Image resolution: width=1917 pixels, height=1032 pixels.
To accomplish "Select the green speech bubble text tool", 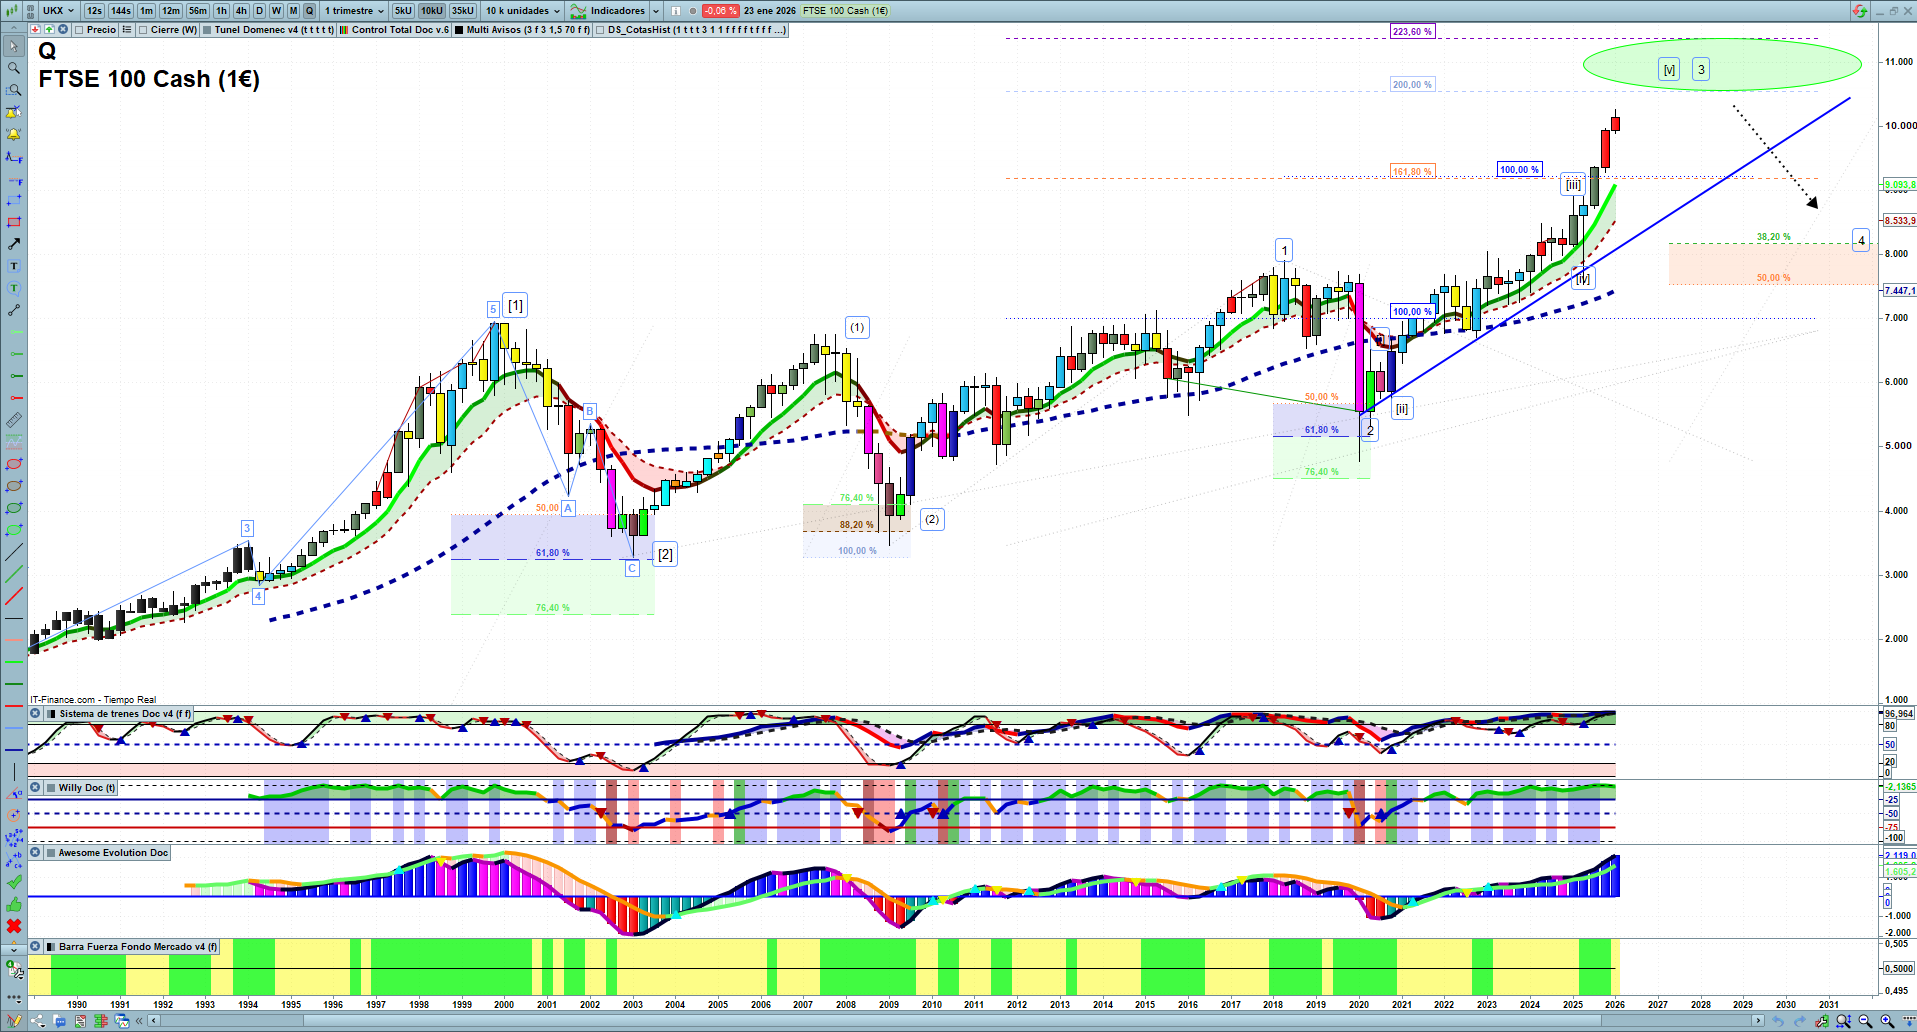I will point(14,289).
